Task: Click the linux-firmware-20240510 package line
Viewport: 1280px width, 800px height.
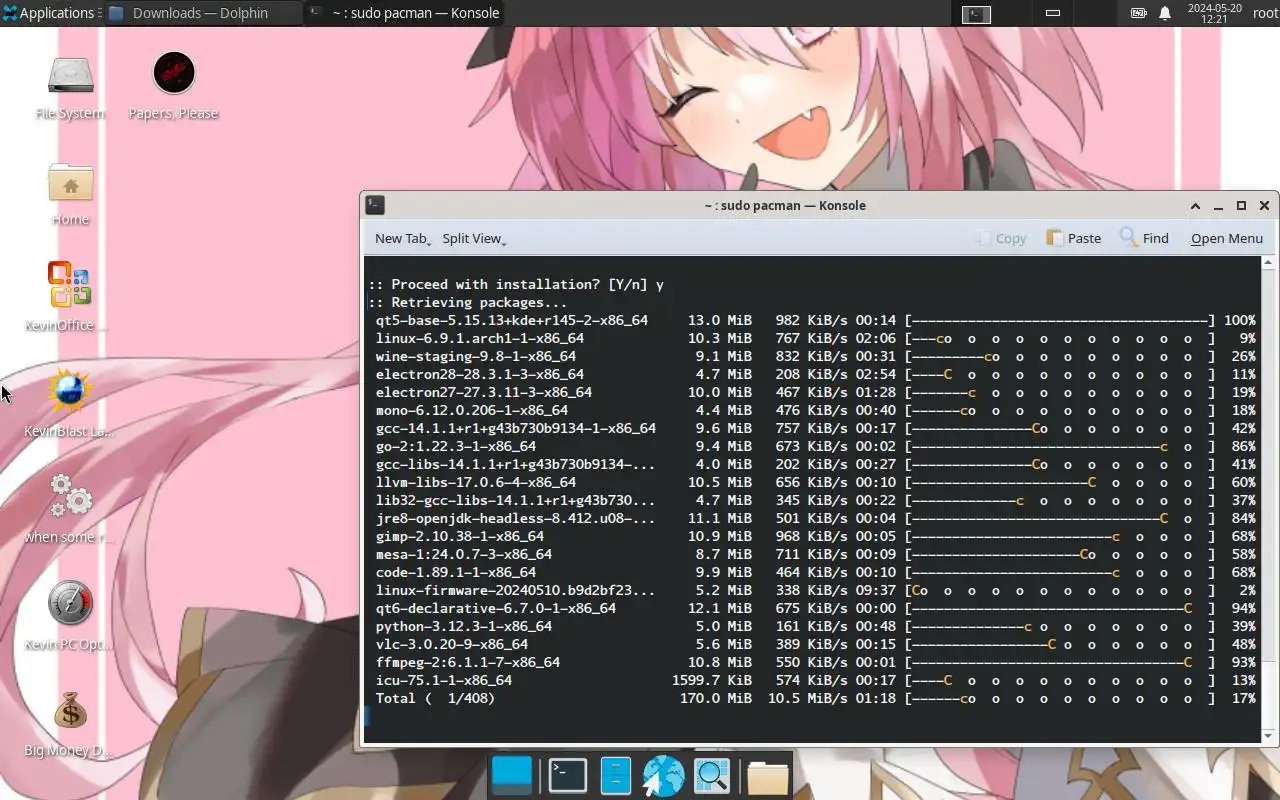Action: (x=815, y=590)
